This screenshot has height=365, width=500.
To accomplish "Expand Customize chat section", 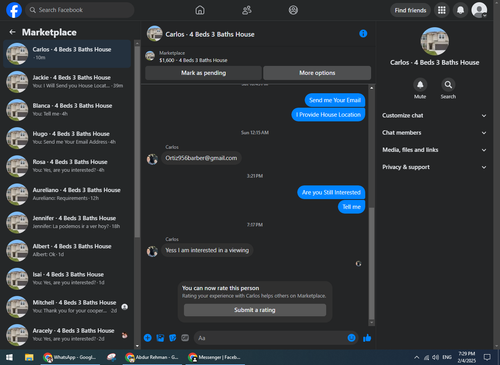I will pyautogui.click(x=434, y=116).
